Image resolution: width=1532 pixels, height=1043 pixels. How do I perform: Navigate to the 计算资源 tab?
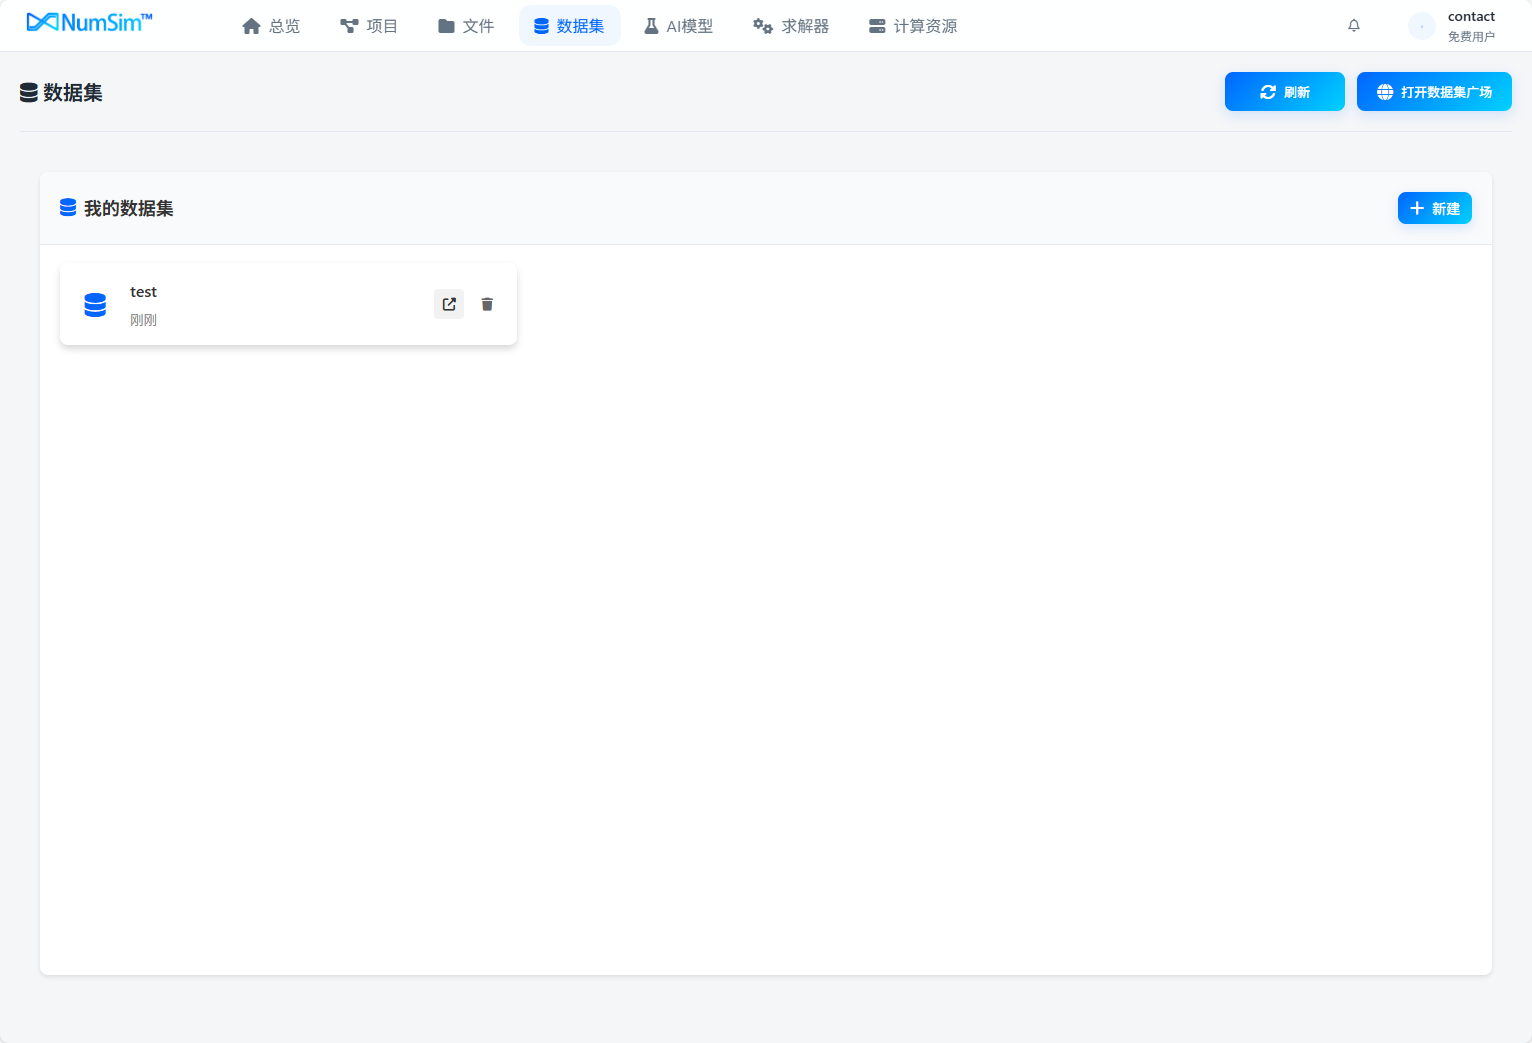pyautogui.click(x=912, y=26)
